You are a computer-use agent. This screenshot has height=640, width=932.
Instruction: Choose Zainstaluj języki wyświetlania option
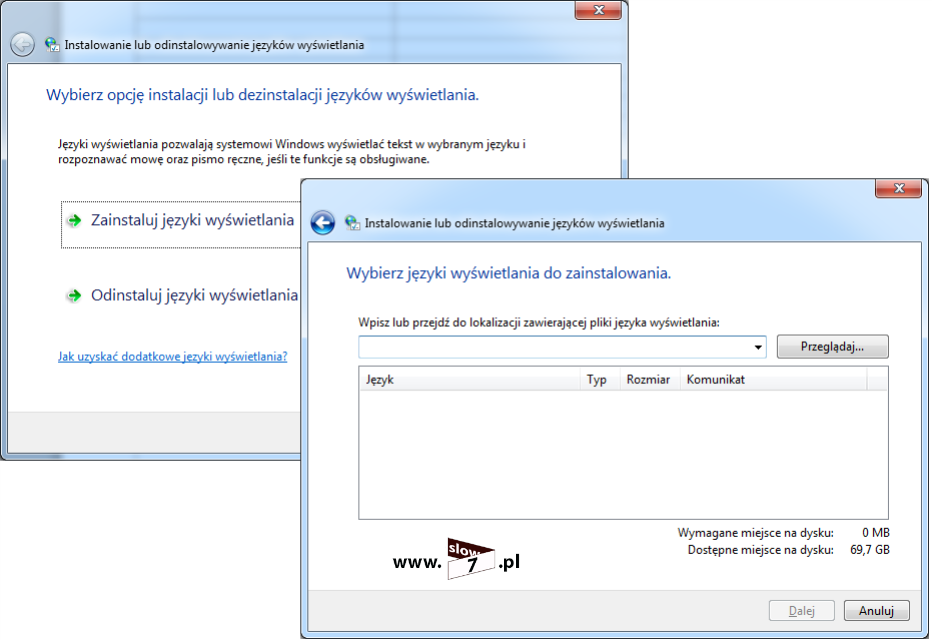click(181, 225)
